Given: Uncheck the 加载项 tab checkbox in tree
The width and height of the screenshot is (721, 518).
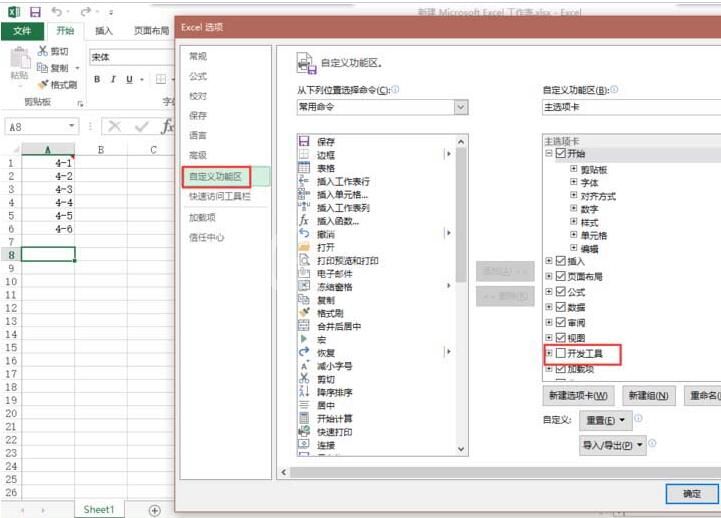Looking at the screenshot, I should point(561,369).
